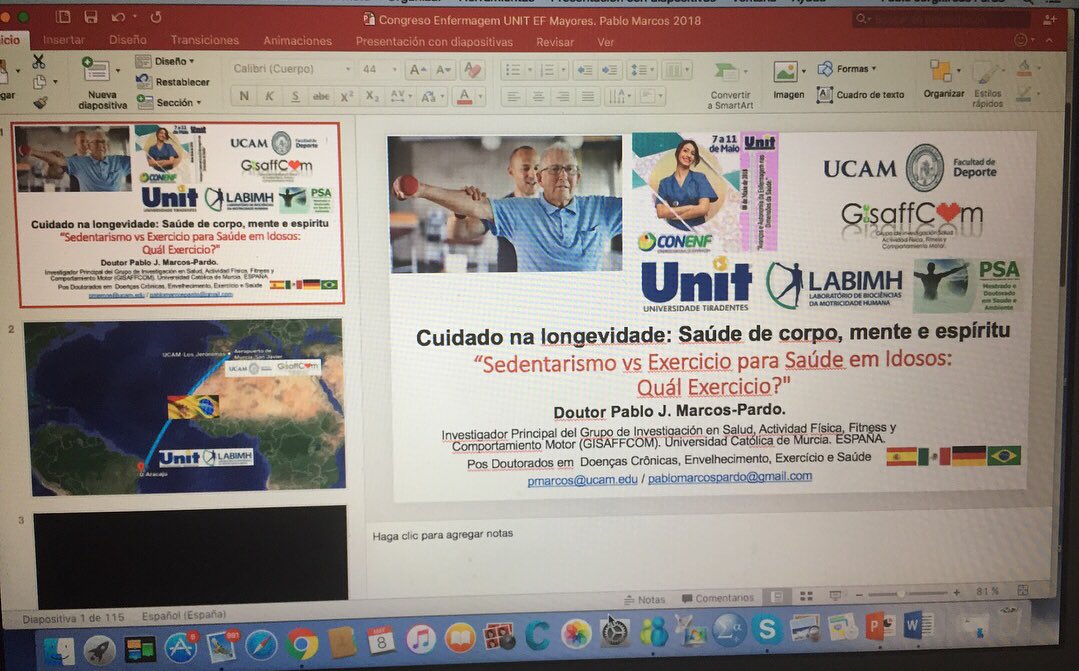Toggle underline S formatting
The image size is (1079, 671).
click(x=295, y=96)
